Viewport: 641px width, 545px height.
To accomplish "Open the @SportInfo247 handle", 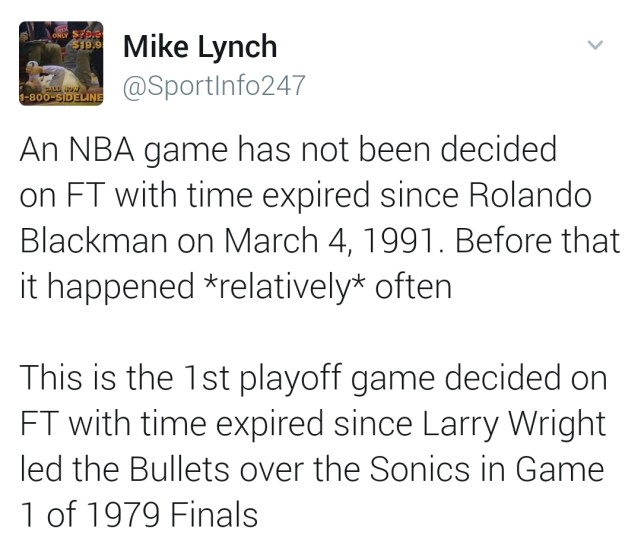I will 214,85.
